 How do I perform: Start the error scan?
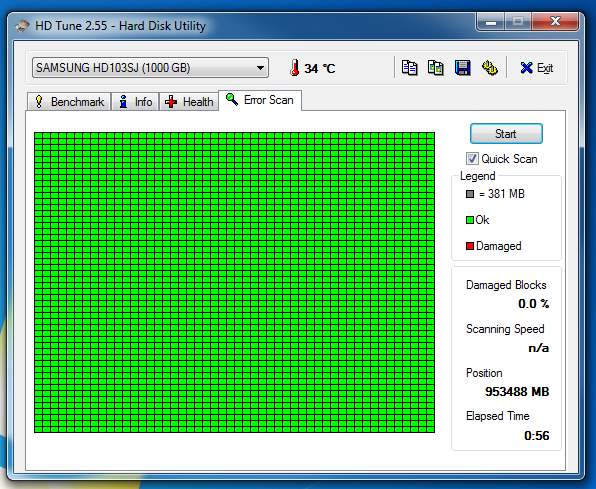[x=506, y=133]
